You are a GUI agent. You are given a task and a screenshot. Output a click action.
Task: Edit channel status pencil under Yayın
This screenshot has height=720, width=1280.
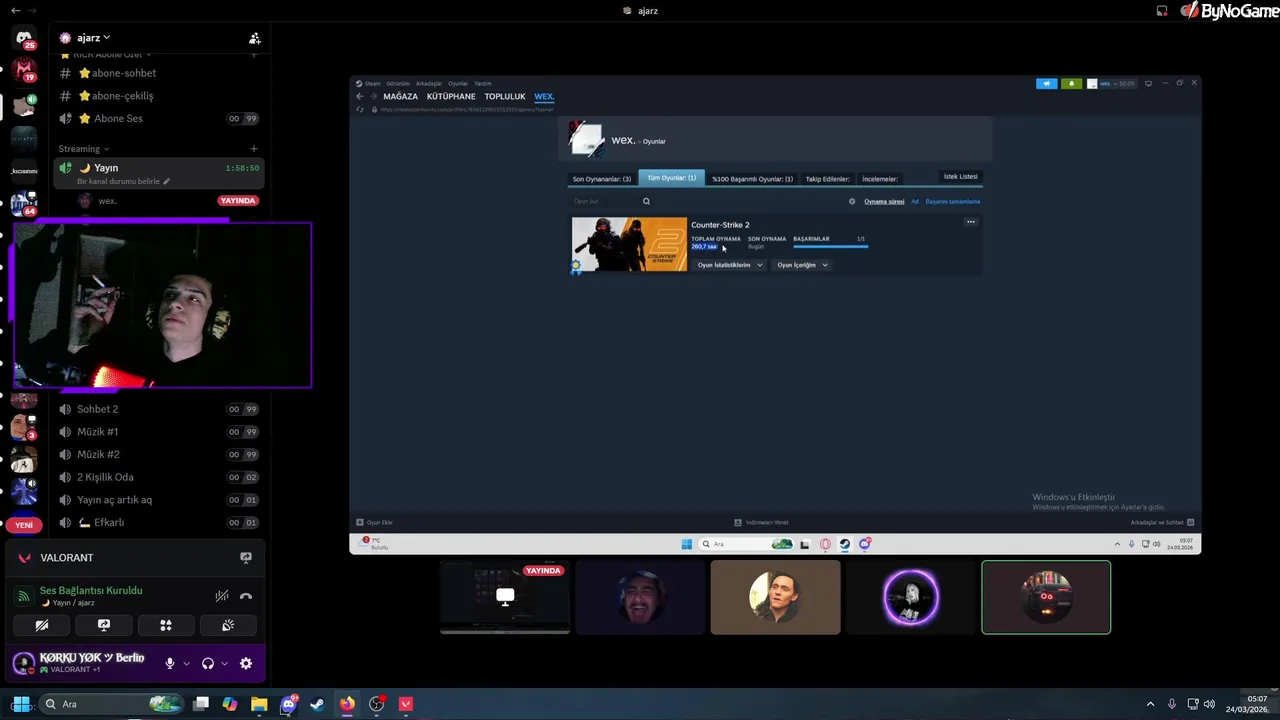click(x=167, y=181)
